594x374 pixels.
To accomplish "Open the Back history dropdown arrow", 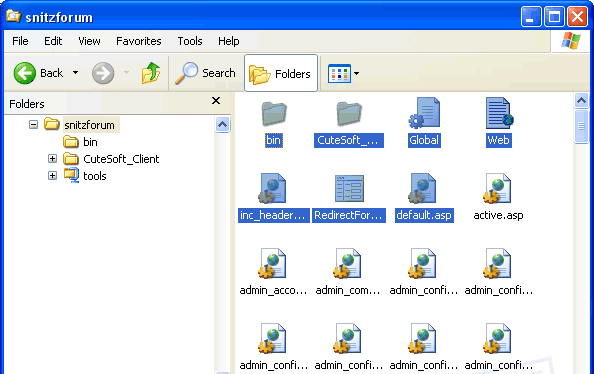I will coord(75,72).
